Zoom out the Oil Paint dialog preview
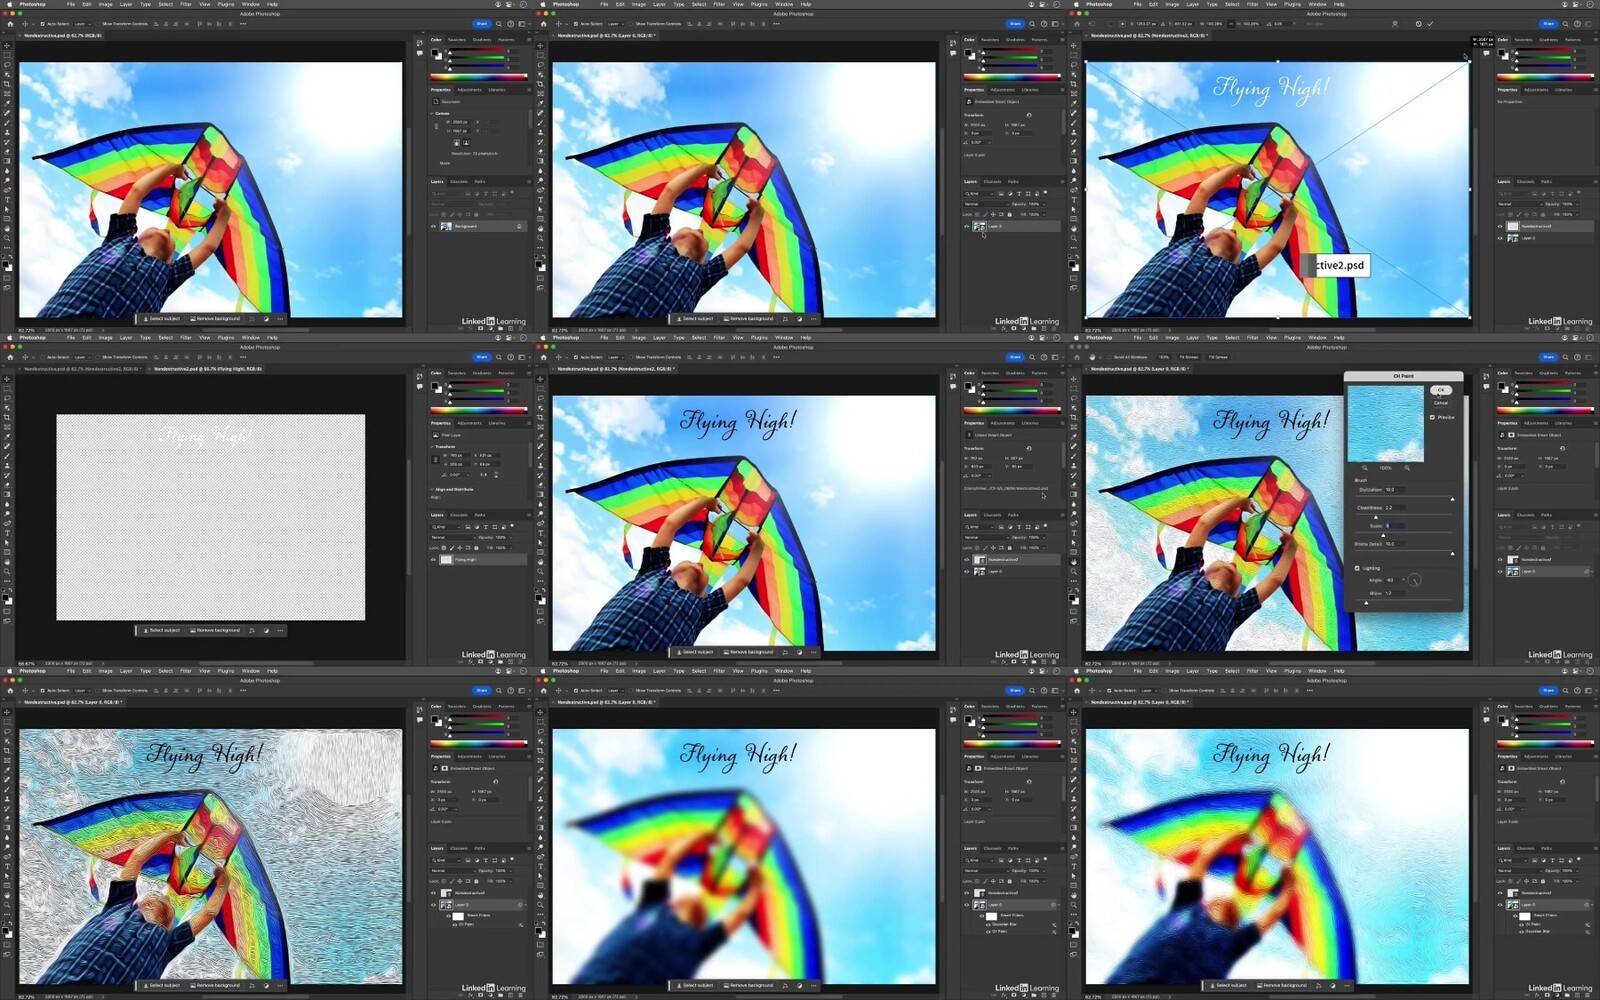Image resolution: width=1600 pixels, height=1000 pixels. (1364, 467)
